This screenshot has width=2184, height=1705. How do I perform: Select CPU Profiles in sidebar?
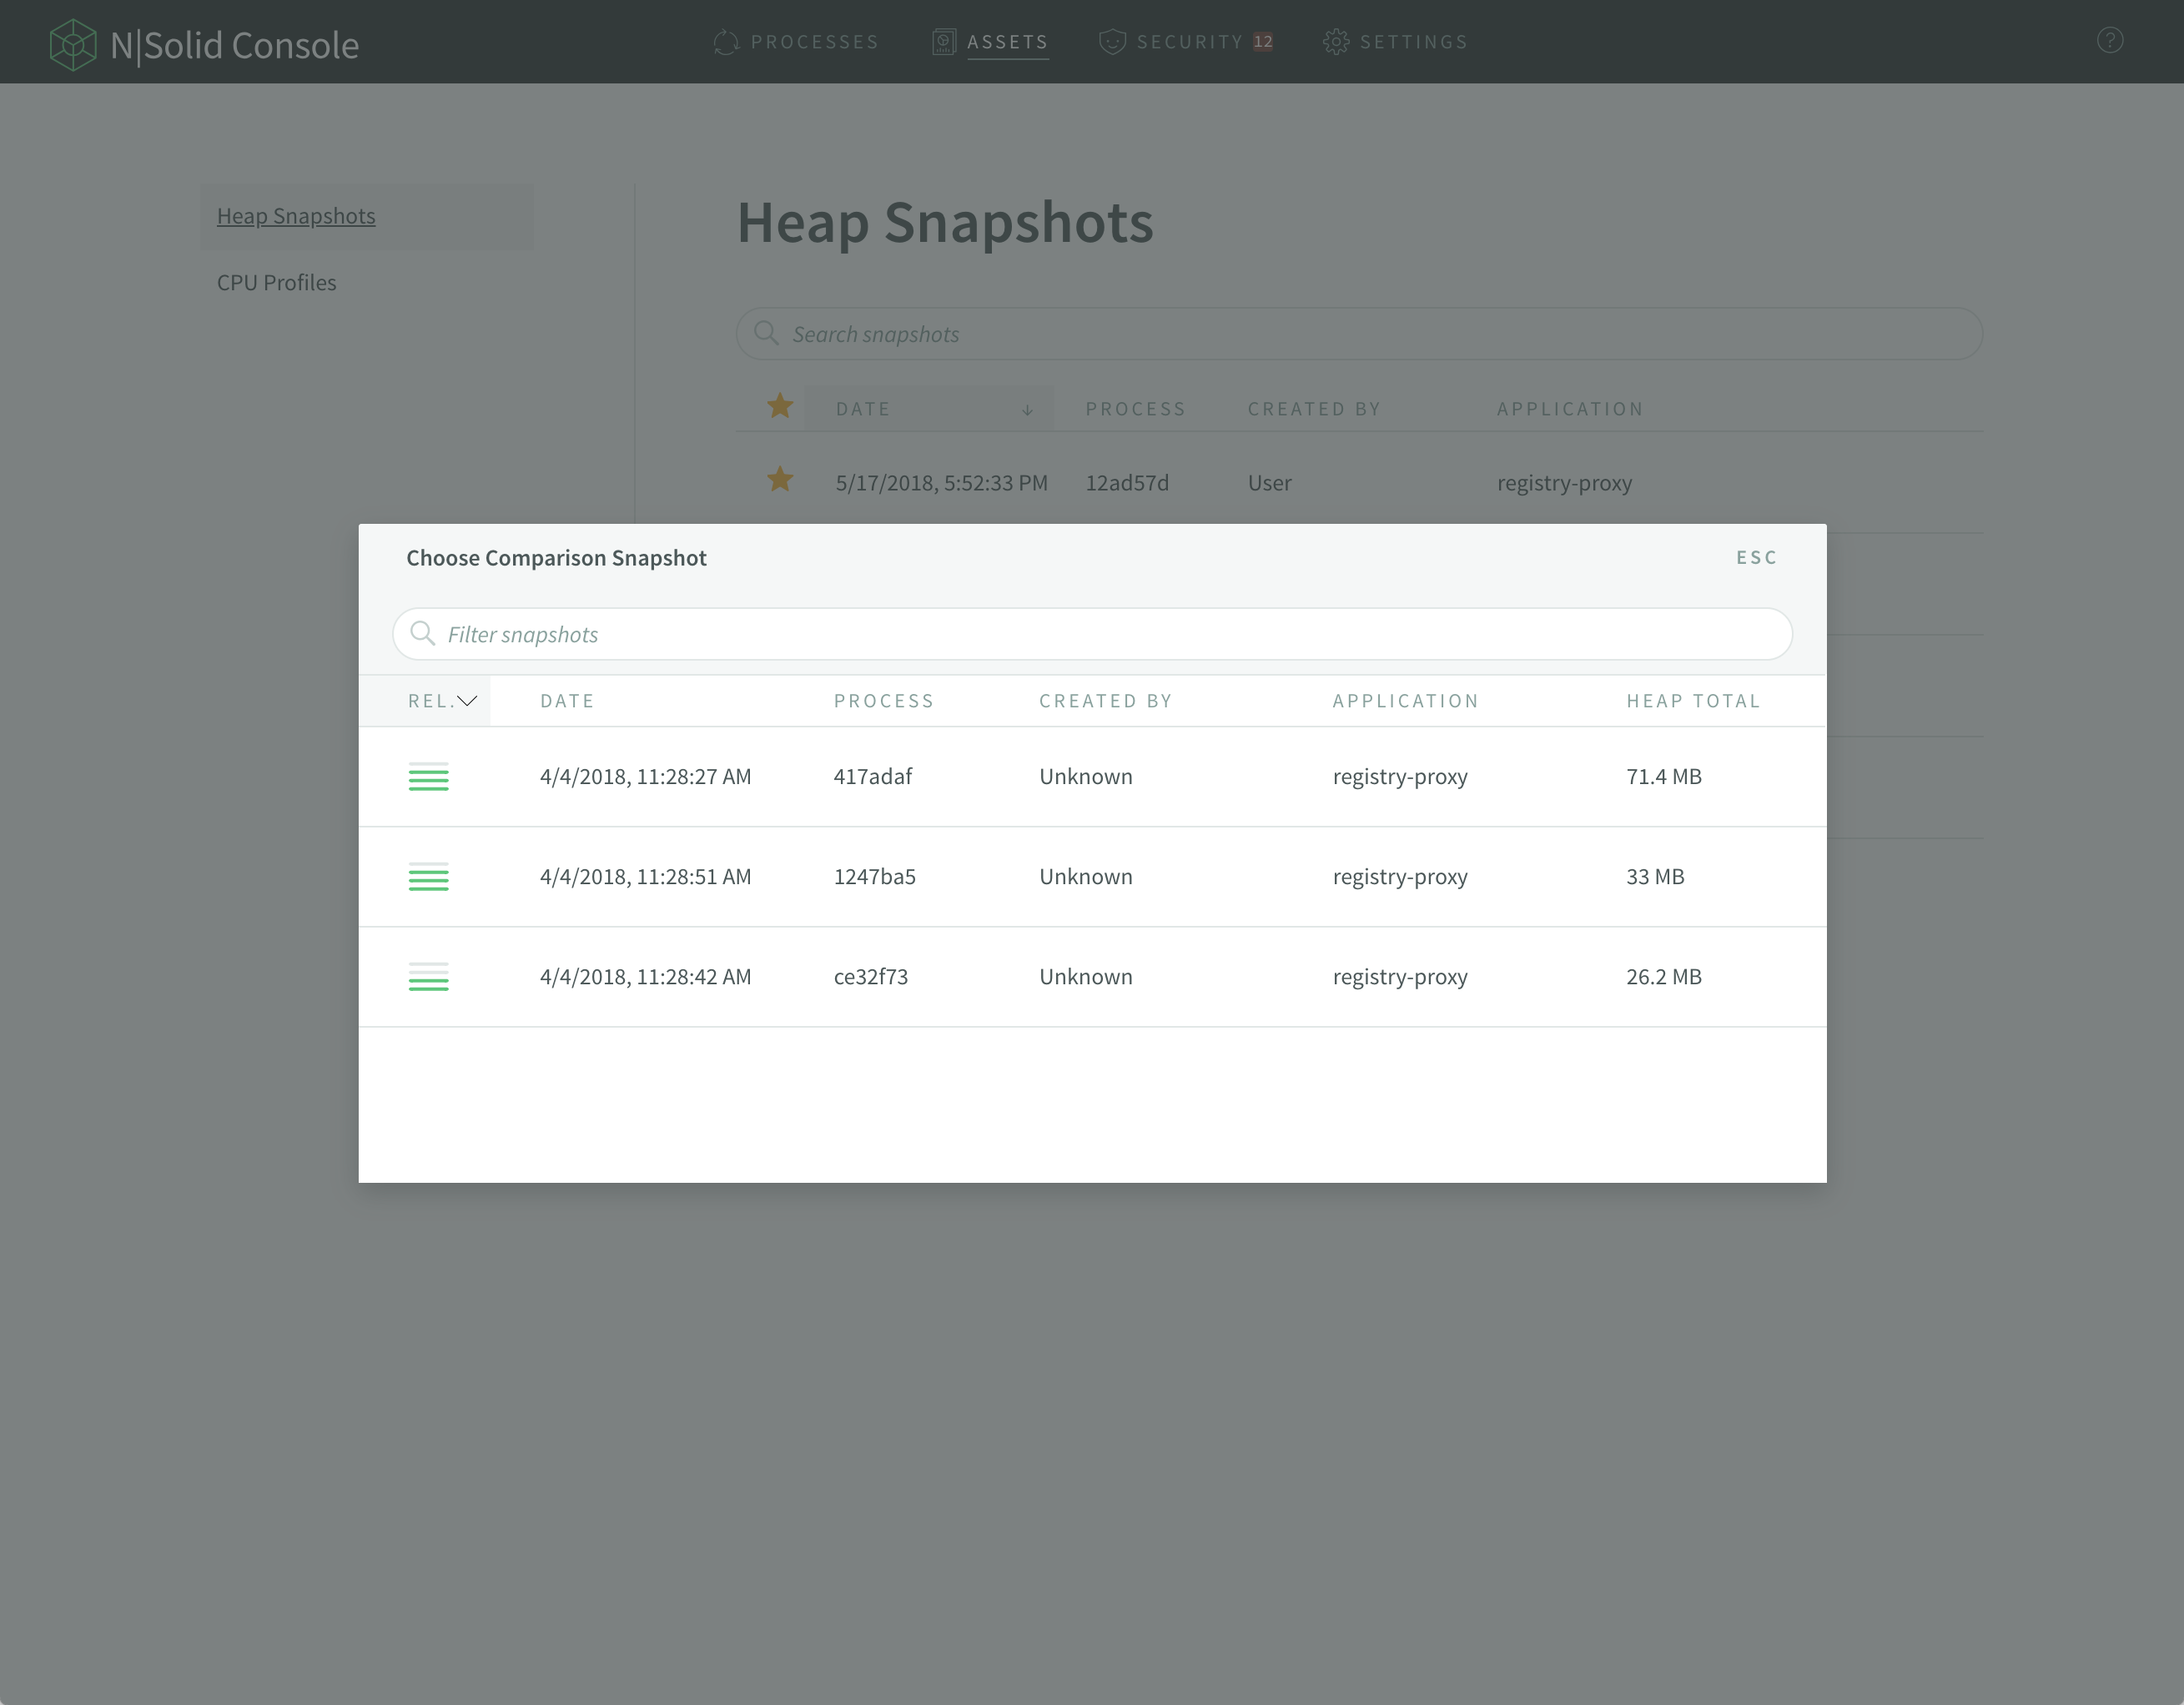pyautogui.click(x=277, y=283)
